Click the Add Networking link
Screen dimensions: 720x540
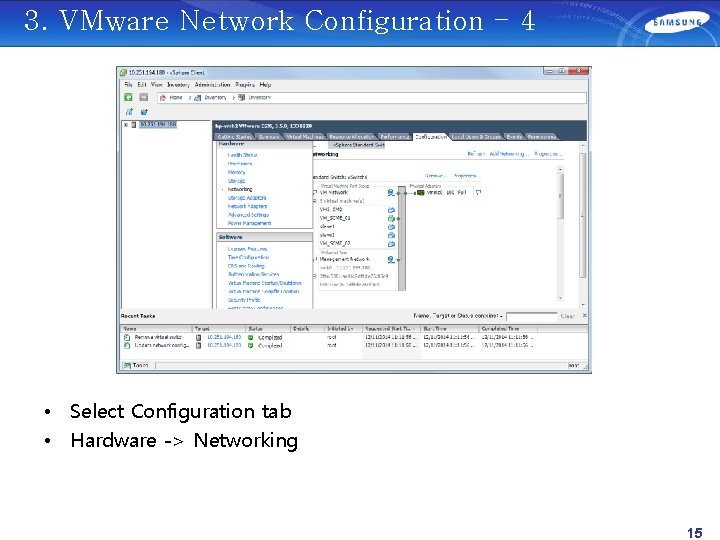click(509, 154)
